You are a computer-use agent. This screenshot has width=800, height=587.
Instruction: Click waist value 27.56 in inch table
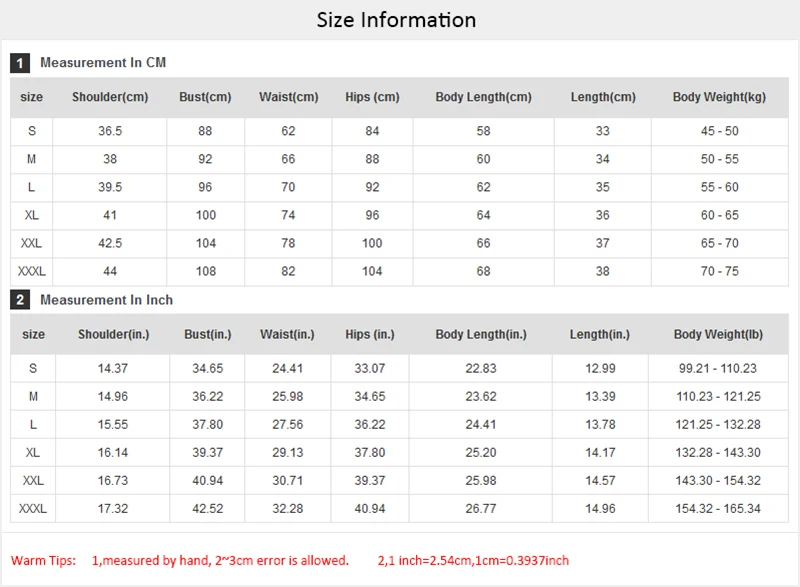coord(288,424)
